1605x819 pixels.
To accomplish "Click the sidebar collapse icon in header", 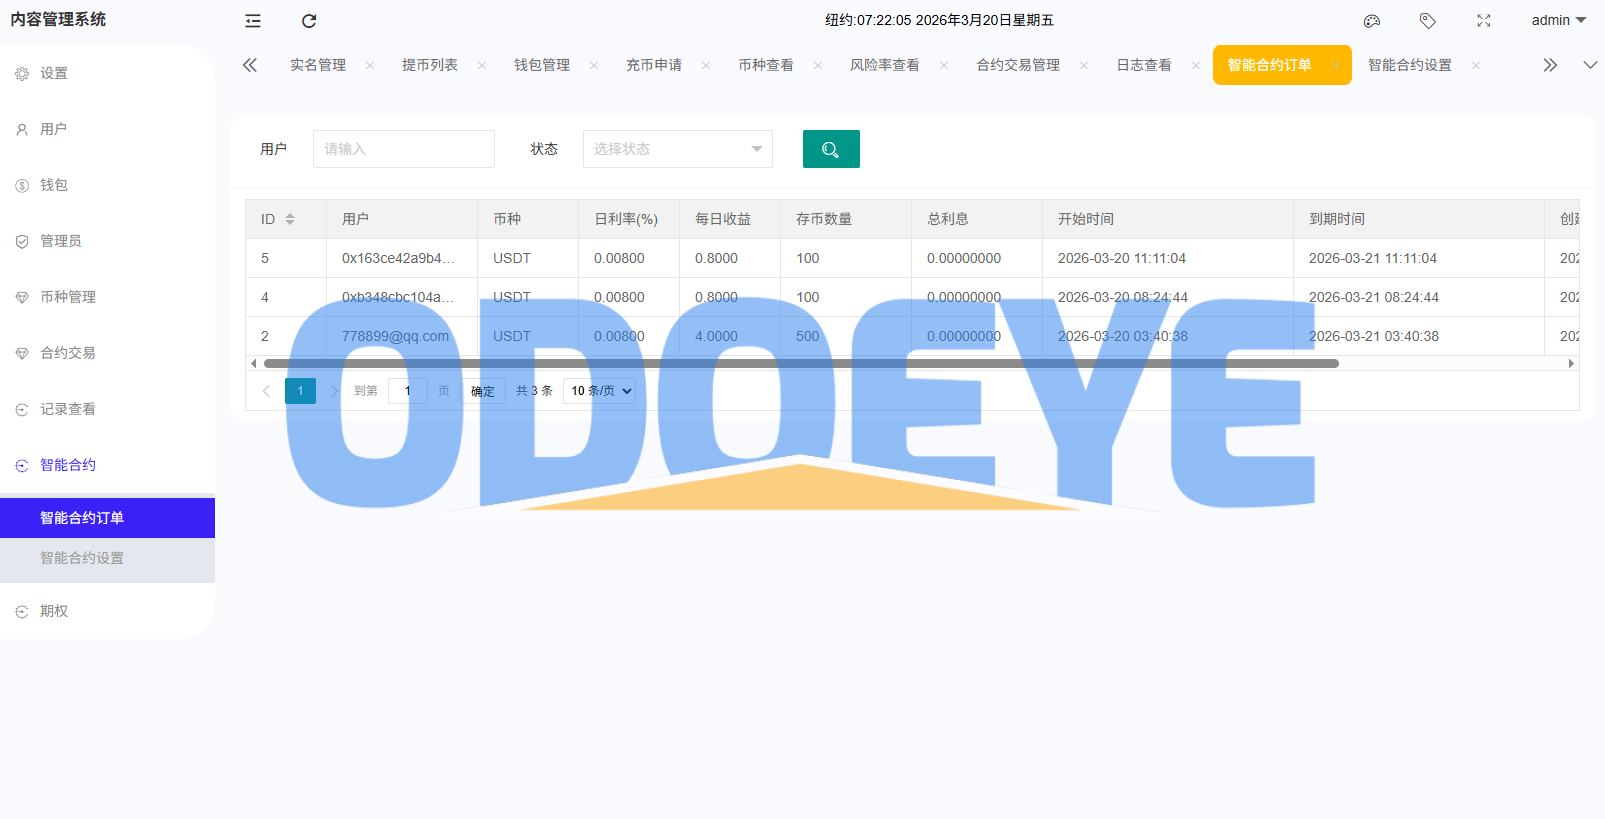I will click(x=253, y=21).
